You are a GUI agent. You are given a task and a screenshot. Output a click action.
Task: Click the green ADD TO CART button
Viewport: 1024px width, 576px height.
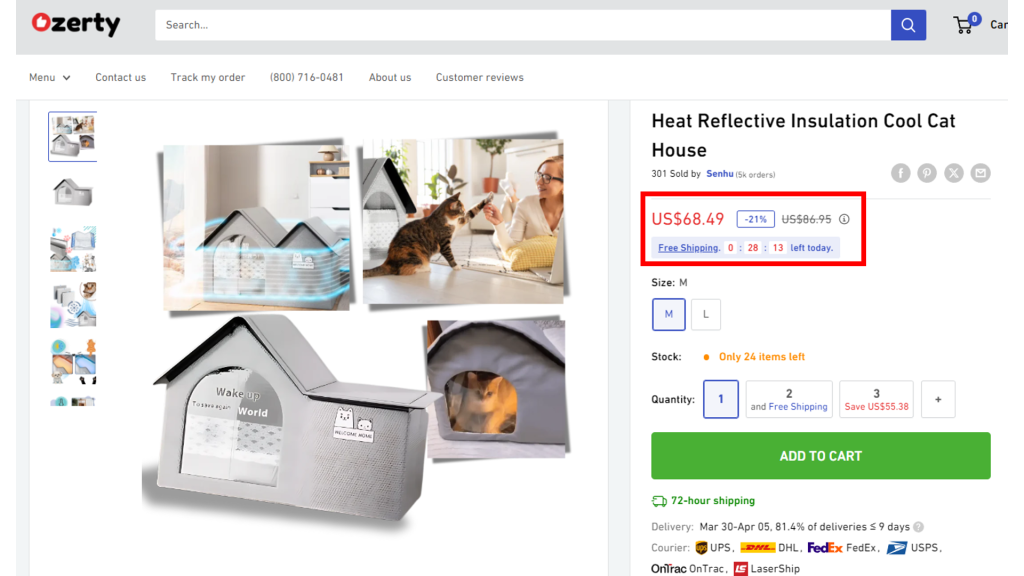[821, 456]
